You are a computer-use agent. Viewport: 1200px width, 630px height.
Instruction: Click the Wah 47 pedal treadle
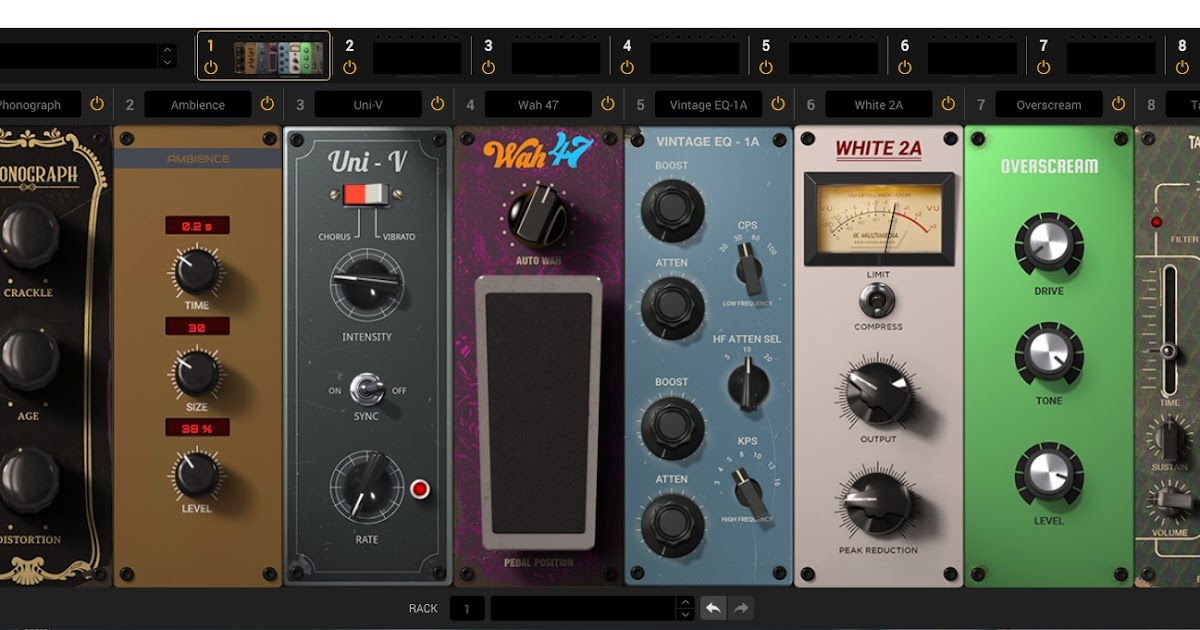point(538,412)
